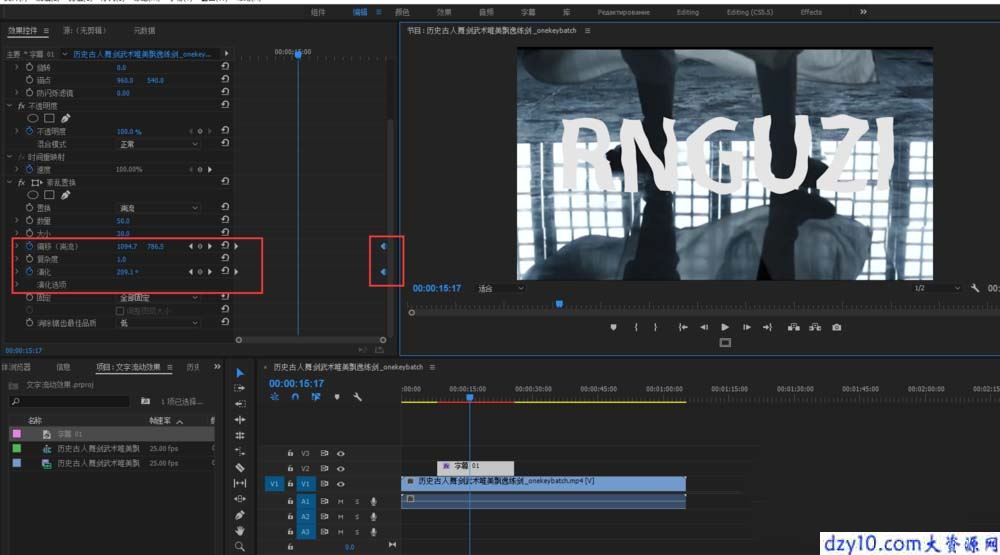Screen dimensions: 1000x555
Task: Solo audio track A2
Action: click(357, 517)
